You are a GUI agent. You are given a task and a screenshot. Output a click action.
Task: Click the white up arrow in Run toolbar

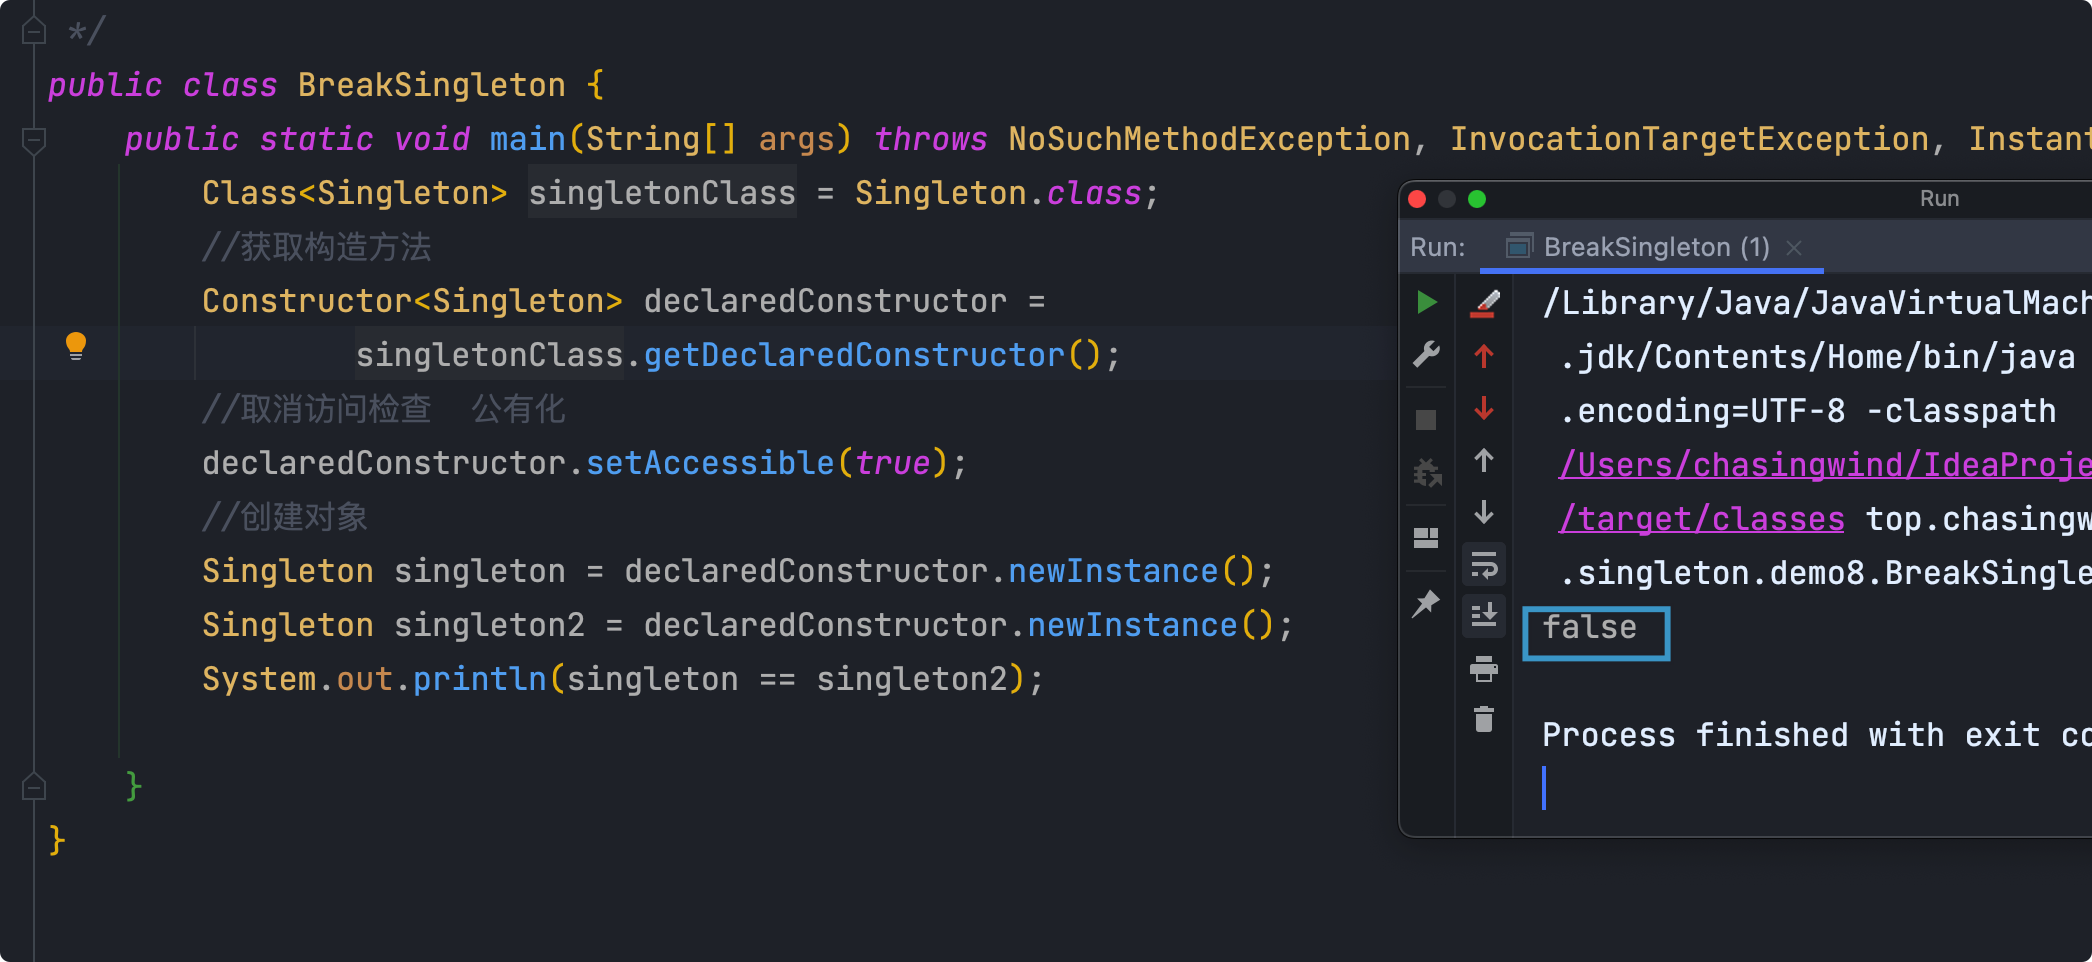(x=1484, y=460)
